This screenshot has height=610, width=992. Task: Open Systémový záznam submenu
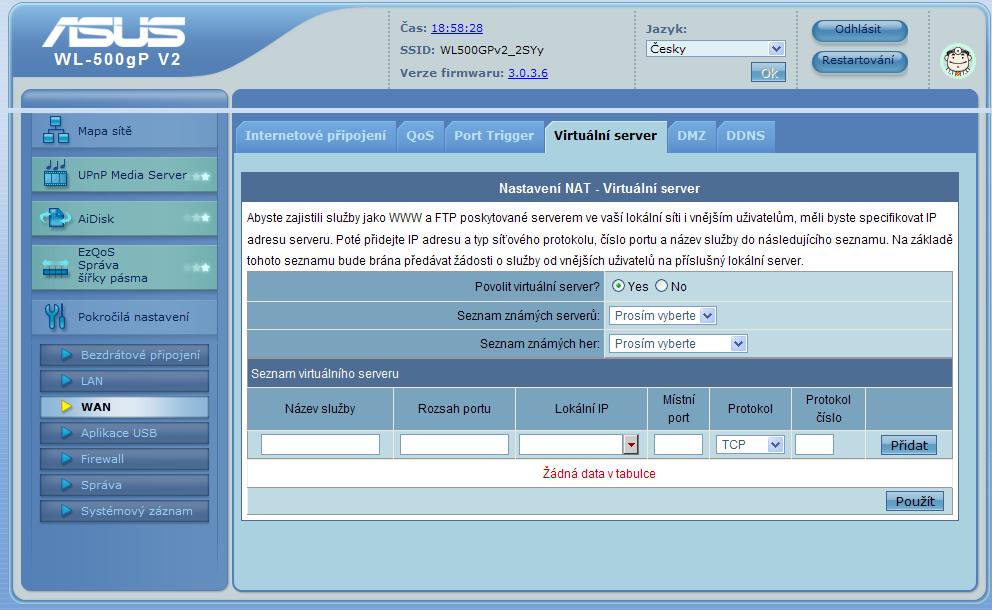tap(125, 511)
